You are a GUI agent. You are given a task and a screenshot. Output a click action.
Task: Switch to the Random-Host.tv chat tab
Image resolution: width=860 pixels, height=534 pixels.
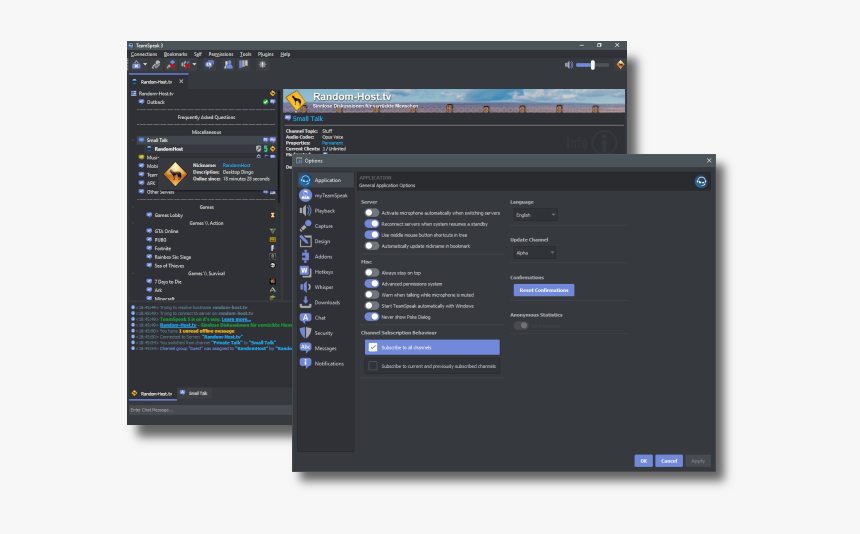pyautogui.click(x=152, y=394)
